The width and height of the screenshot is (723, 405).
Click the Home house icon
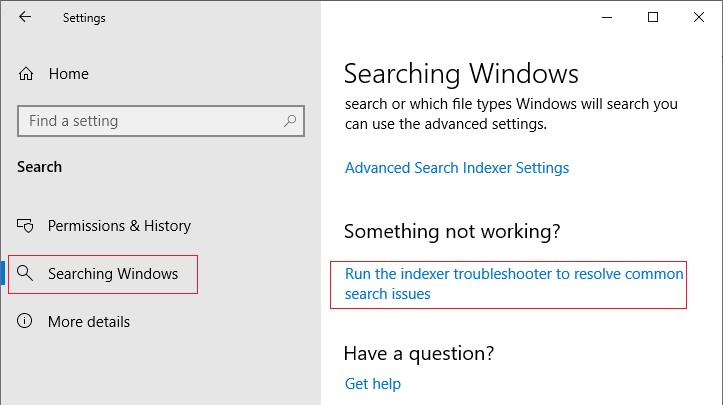coord(26,74)
